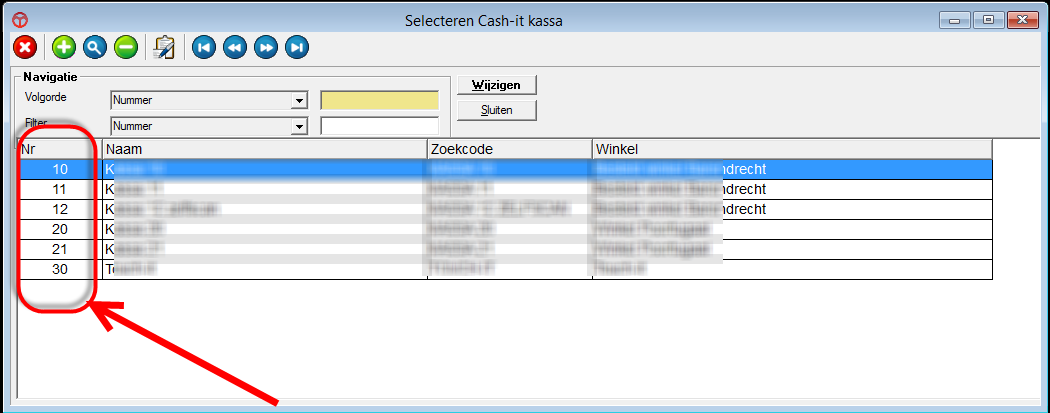Minimize the Selecteren Cash-it kassa window

tap(954, 20)
